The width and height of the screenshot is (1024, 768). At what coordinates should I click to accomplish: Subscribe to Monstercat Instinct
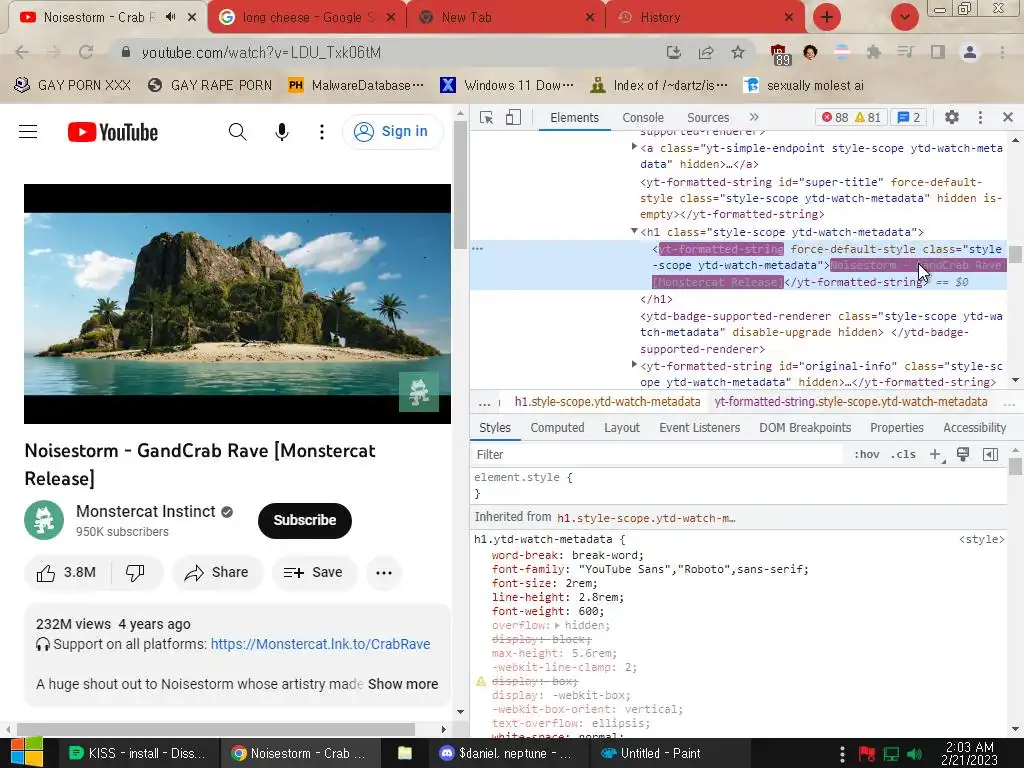tap(304, 520)
